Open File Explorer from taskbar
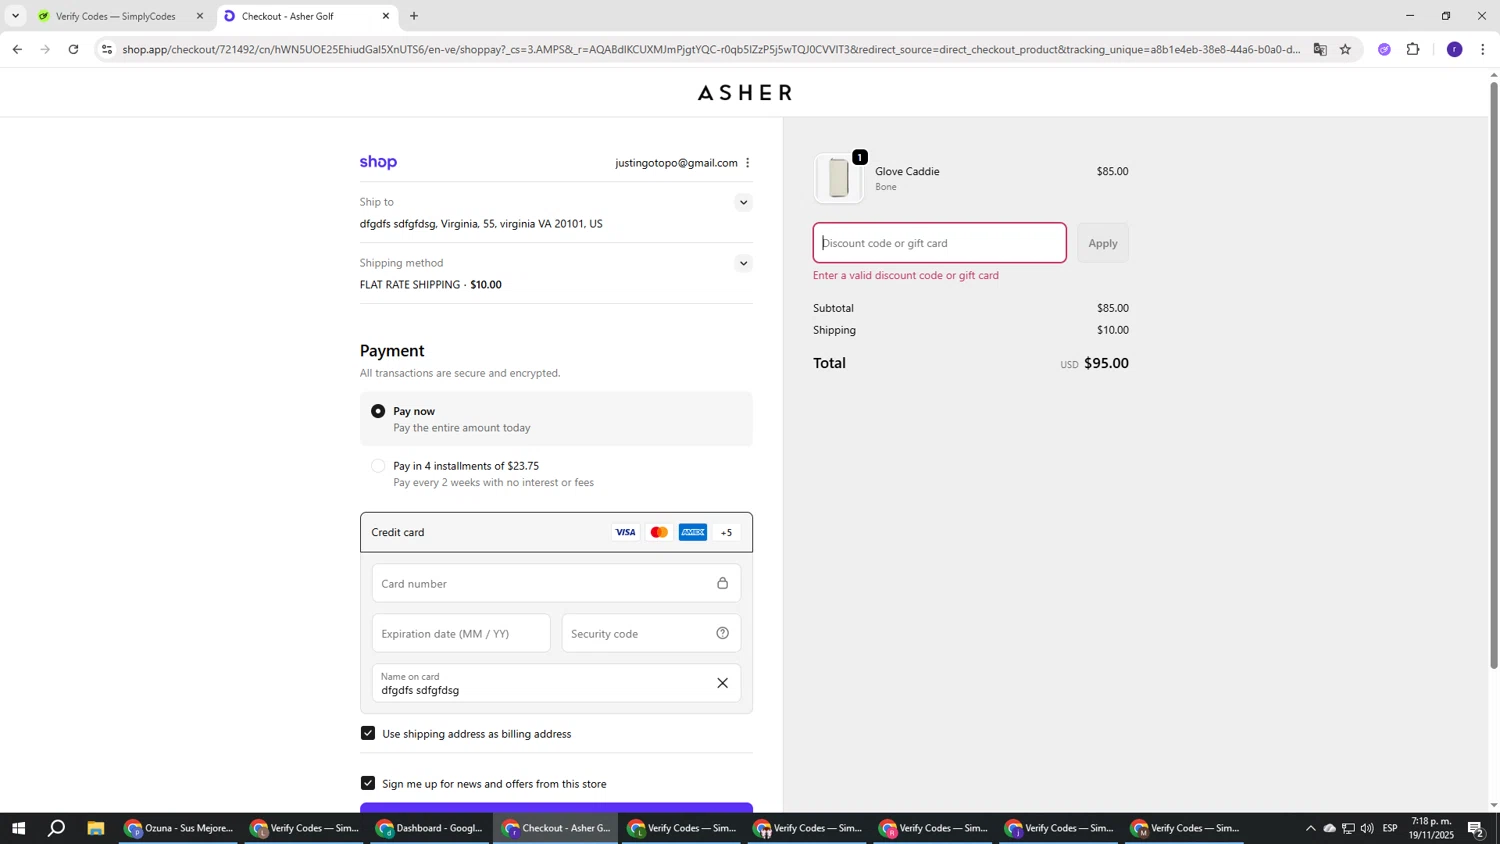This screenshot has height=844, width=1500. pos(96,828)
